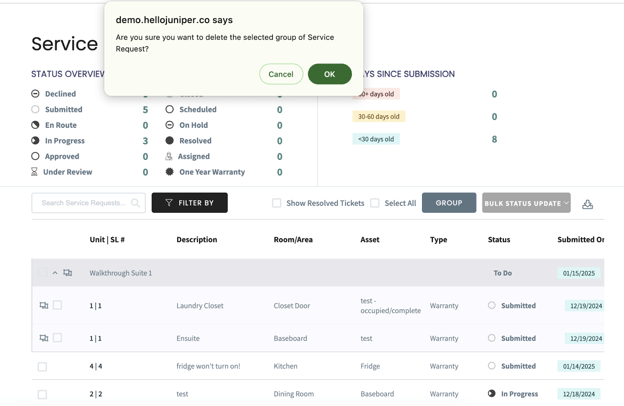The image size is (624, 406).
Task: Sort by Unit | SL # column
Action: [x=107, y=239]
